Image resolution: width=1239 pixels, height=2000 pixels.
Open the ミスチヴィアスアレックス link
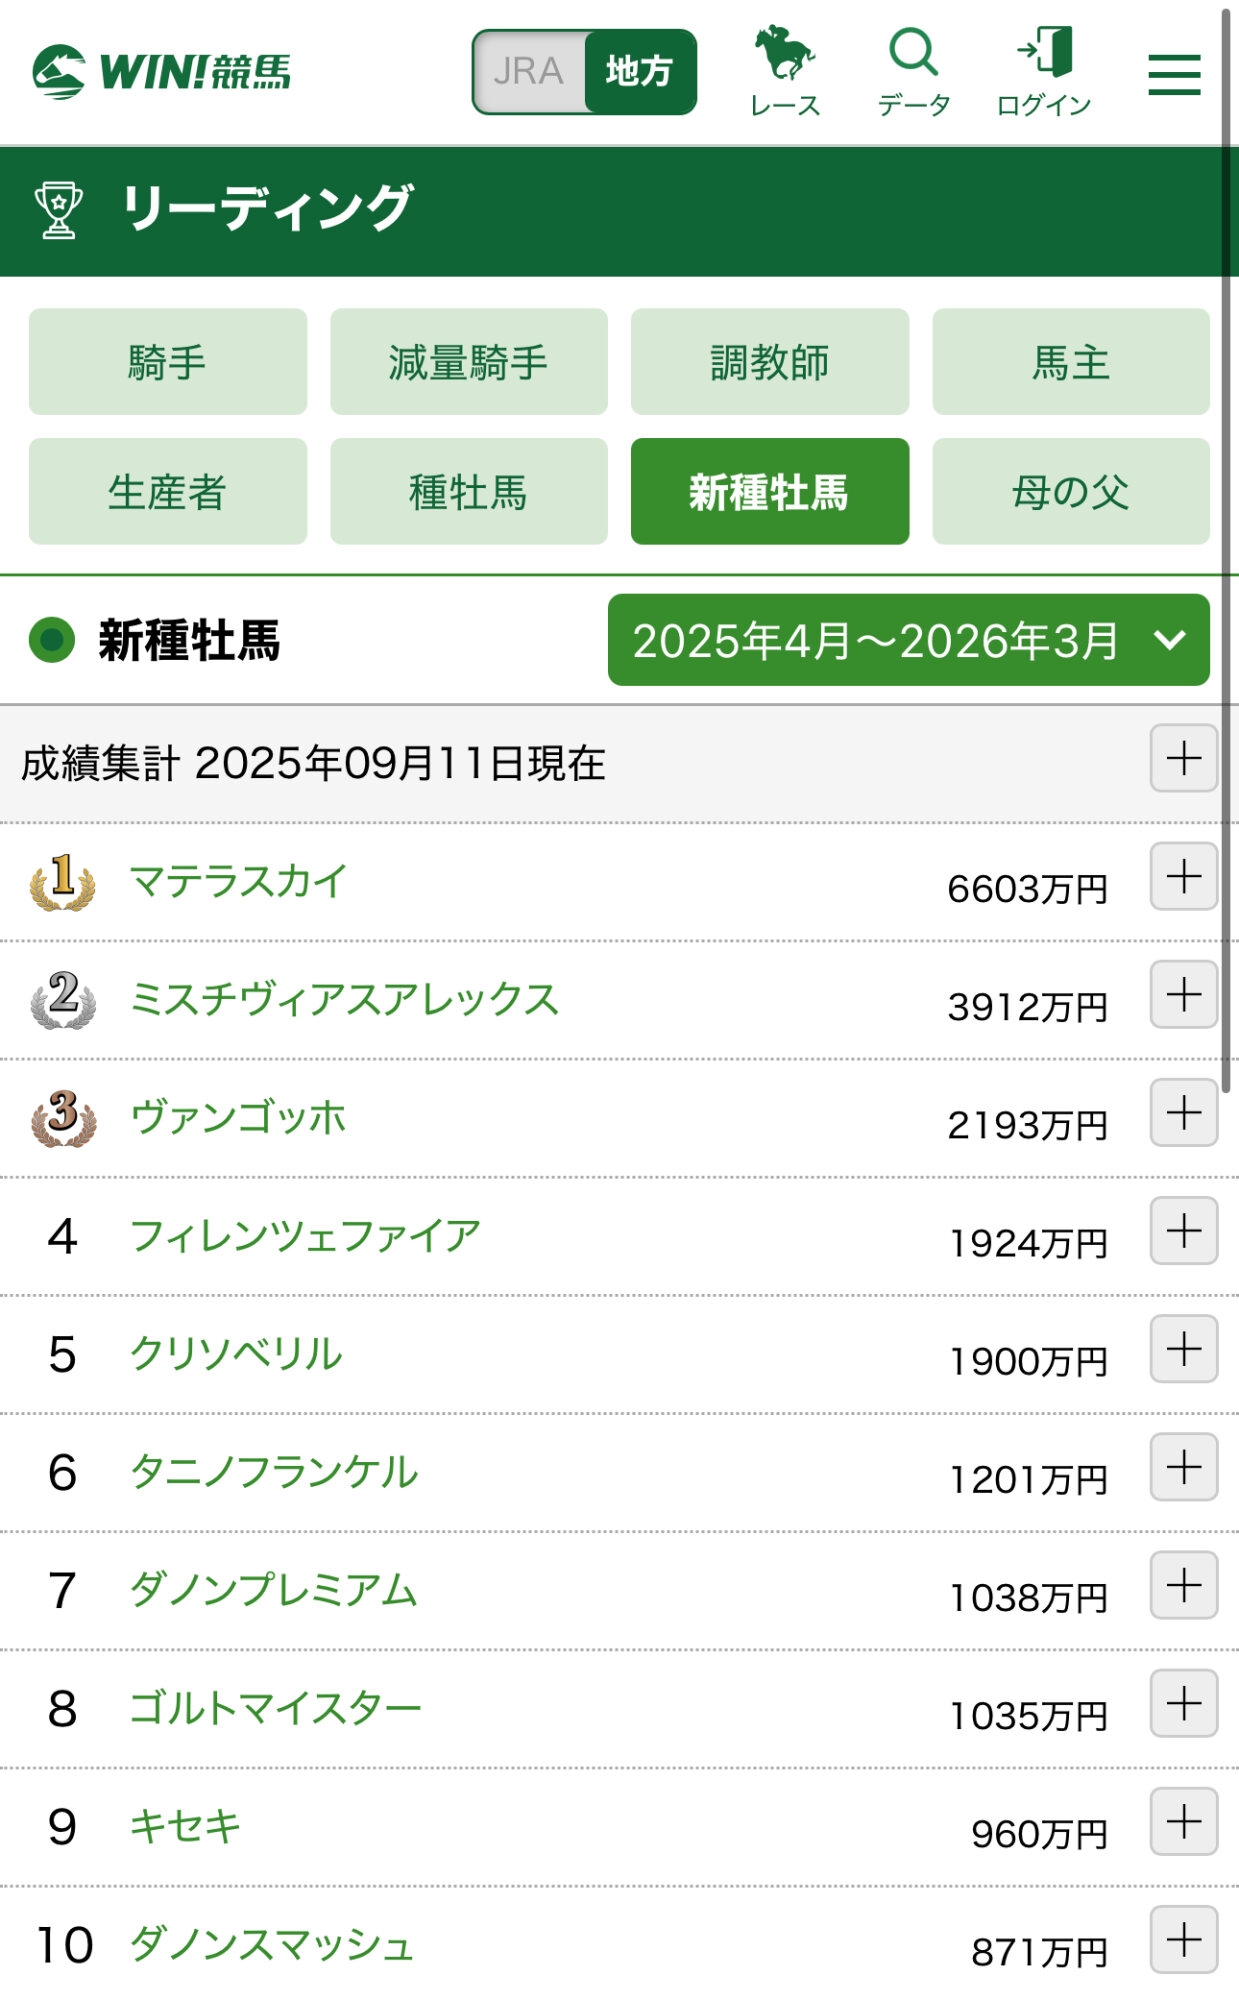coord(344,1000)
